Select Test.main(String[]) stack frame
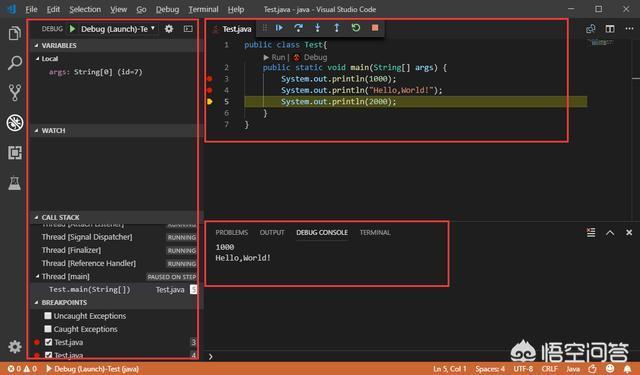 coord(115,289)
